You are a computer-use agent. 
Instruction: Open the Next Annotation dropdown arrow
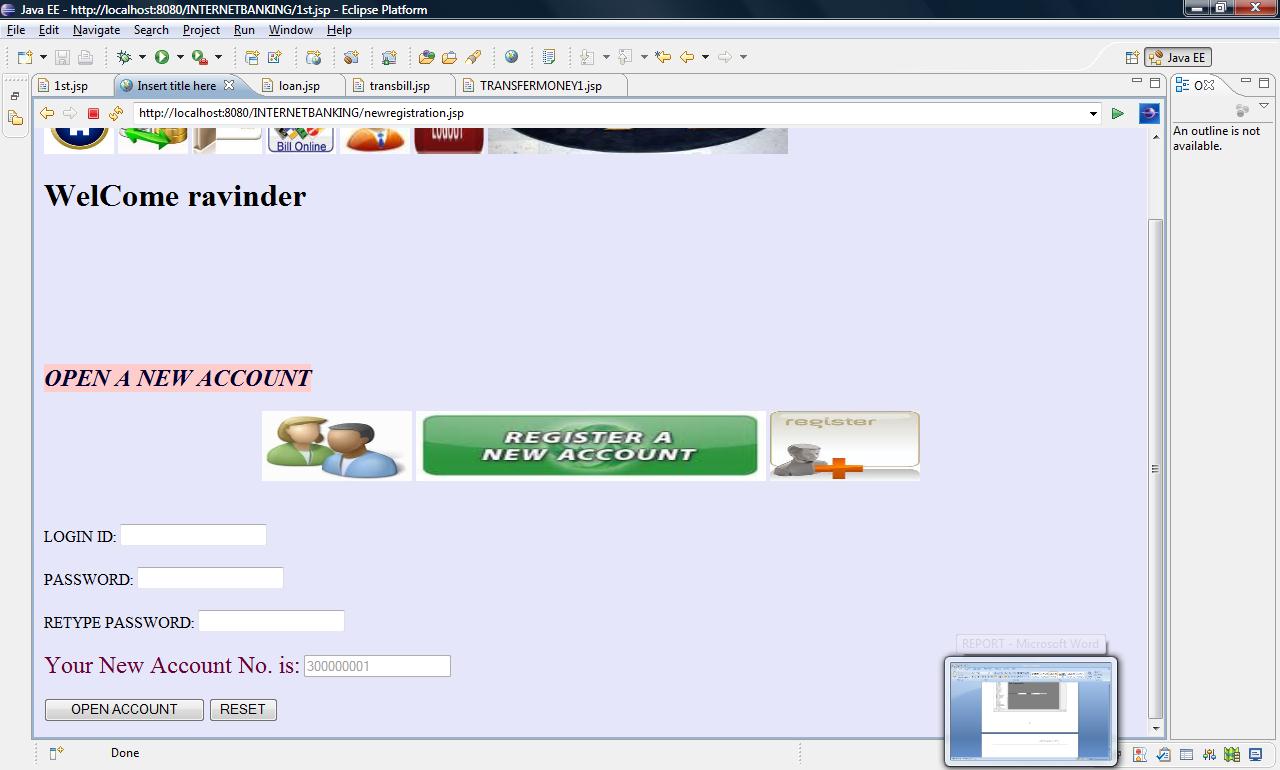click(606, 57)
